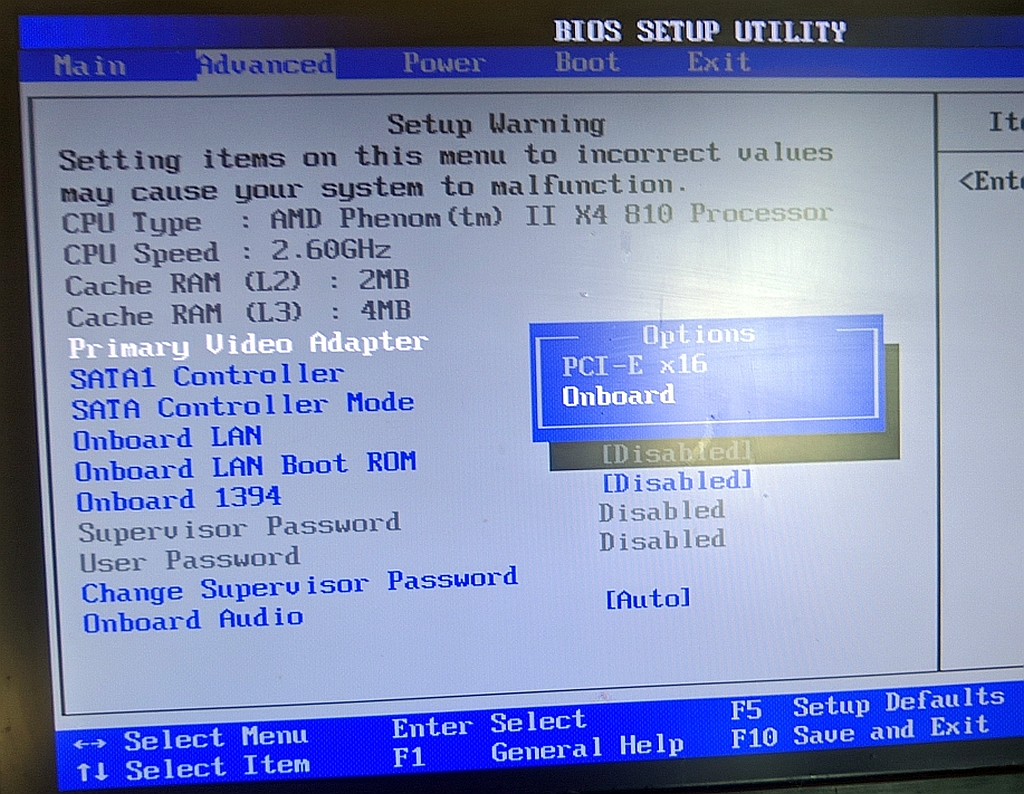Click User Password Disabled status

pyautogui.click(x=662, y=541)
